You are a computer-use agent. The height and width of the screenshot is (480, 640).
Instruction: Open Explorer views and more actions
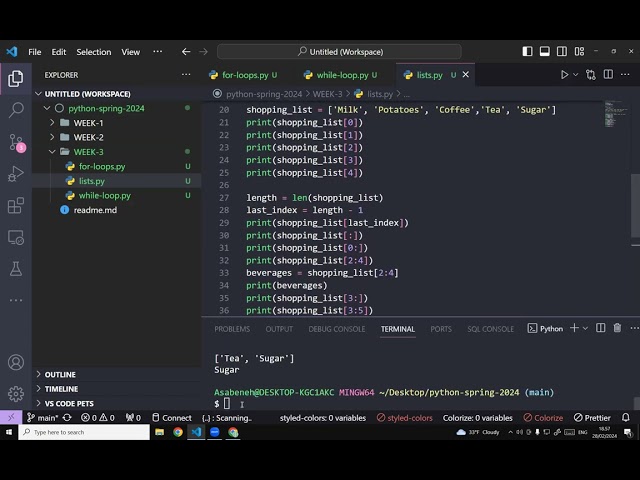(186, 74)
